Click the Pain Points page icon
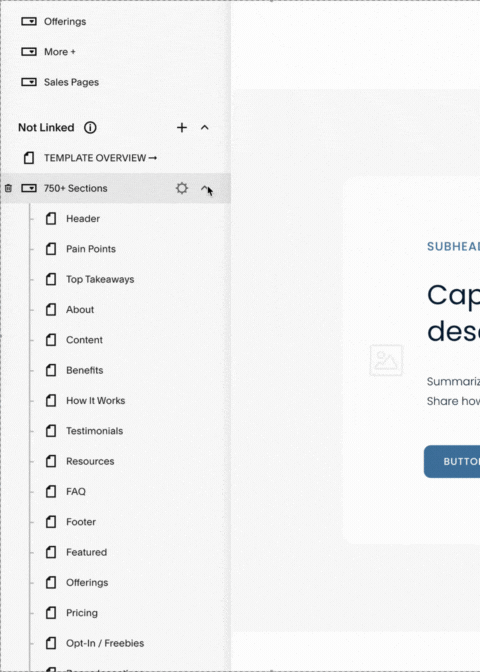This screenshot has width=480, height=672. 51,249
